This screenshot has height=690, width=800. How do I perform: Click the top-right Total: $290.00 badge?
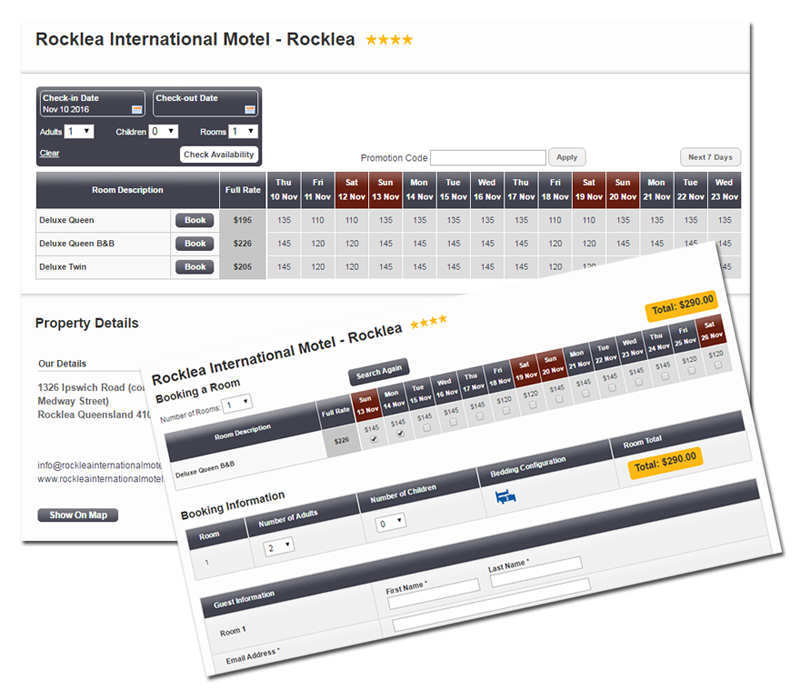682,306
